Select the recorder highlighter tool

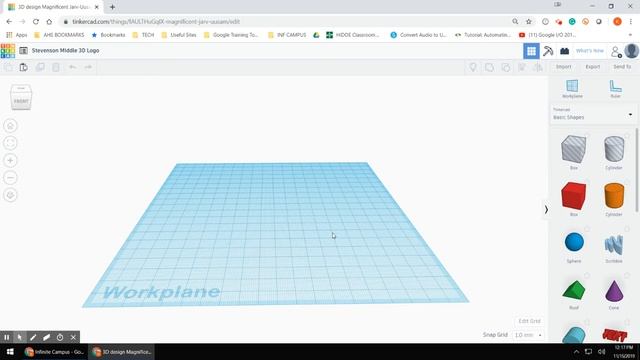[x=47, y=337]
